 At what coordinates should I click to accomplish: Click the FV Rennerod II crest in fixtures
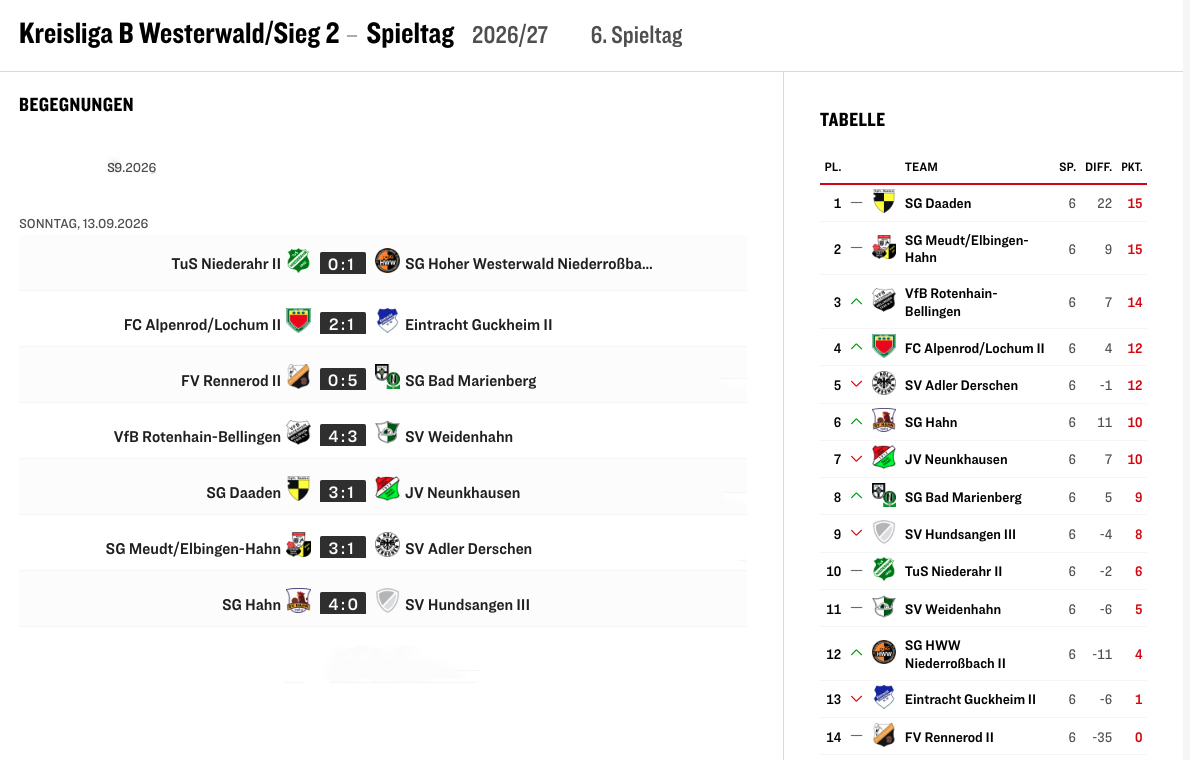coord(298,377)
